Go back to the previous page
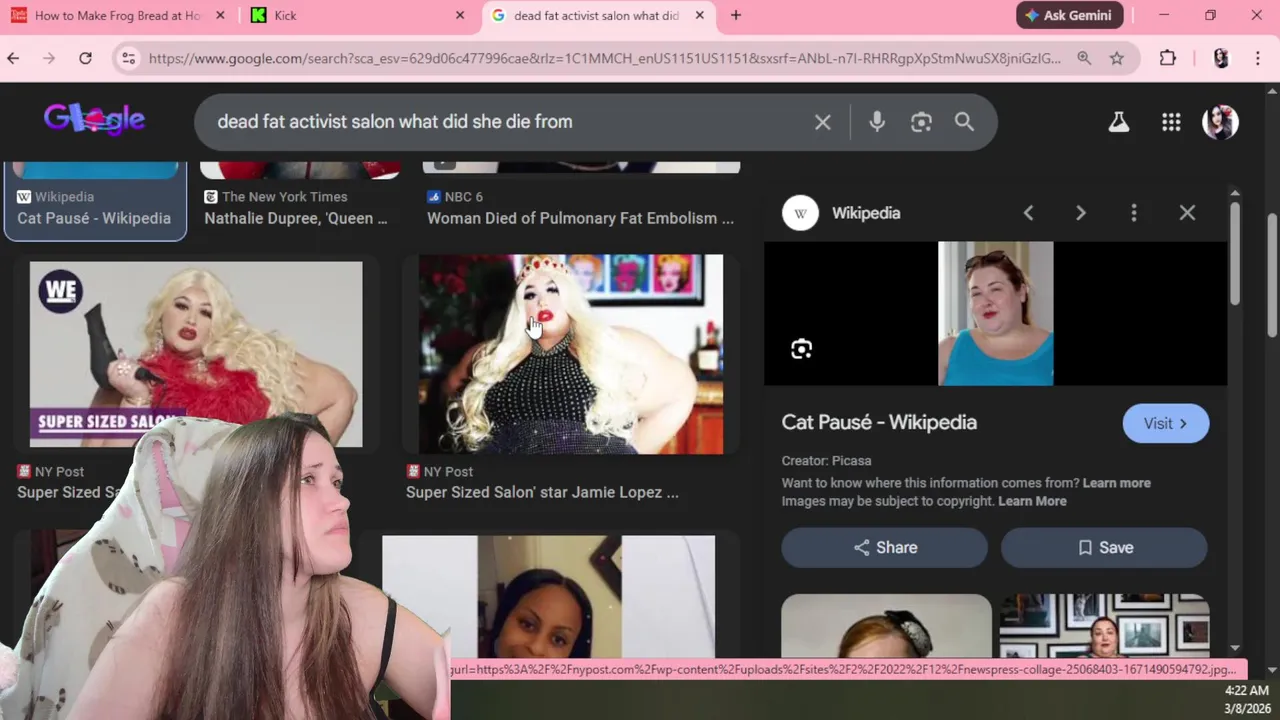The image size is (1280, 720). (x=13, y=58)
